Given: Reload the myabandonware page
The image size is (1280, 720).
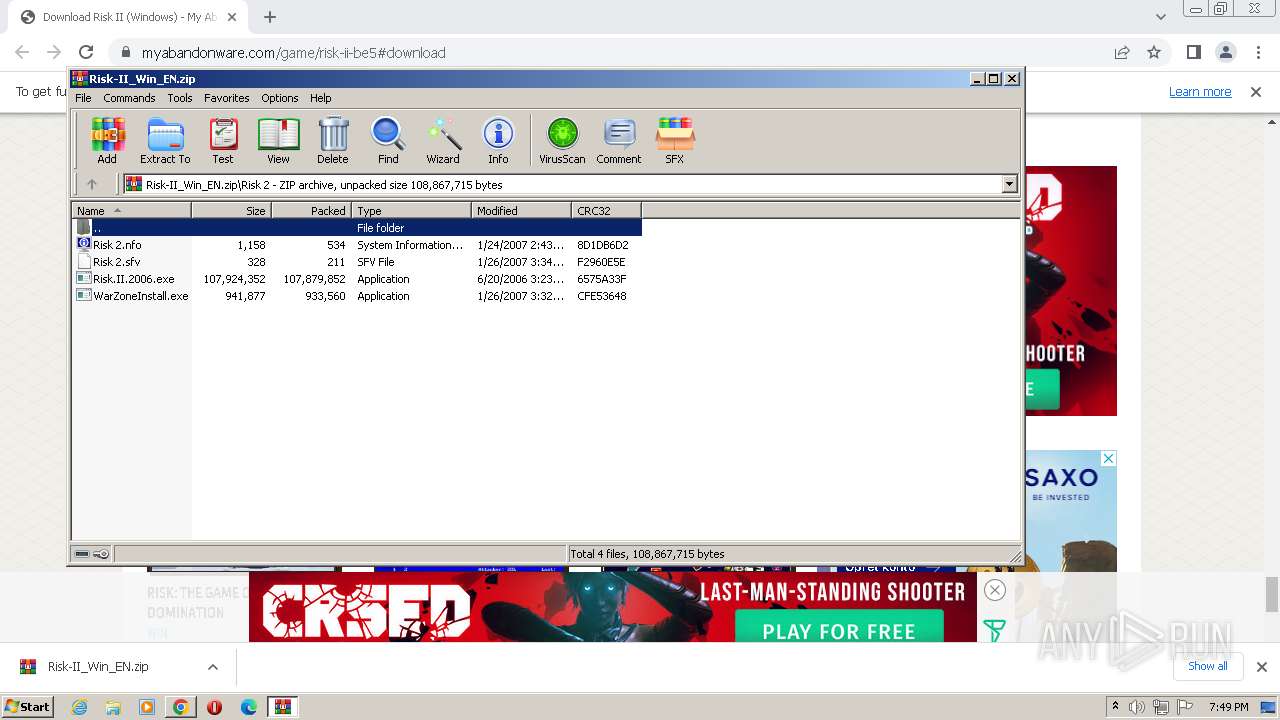Looking at the screenshot, I should click(86, 52).
